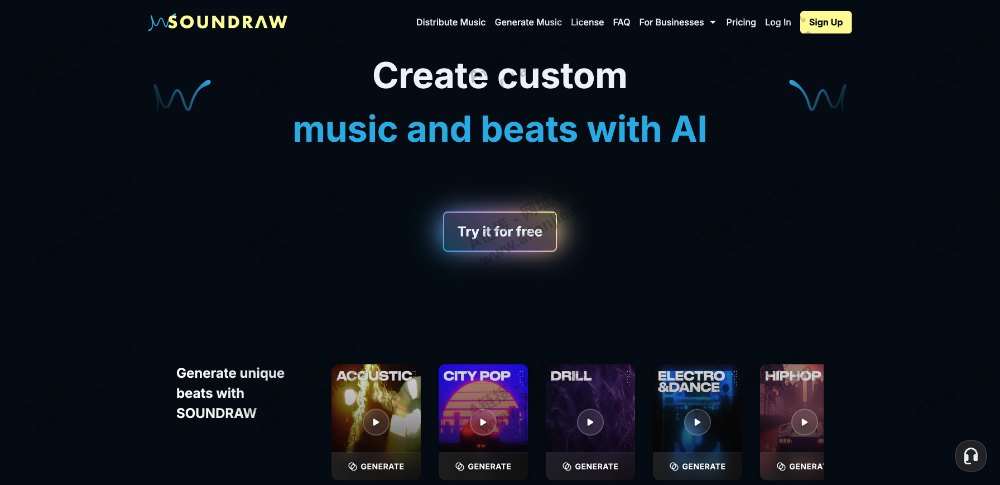Play the Hiphop genre preview

[x=804, y=422]
